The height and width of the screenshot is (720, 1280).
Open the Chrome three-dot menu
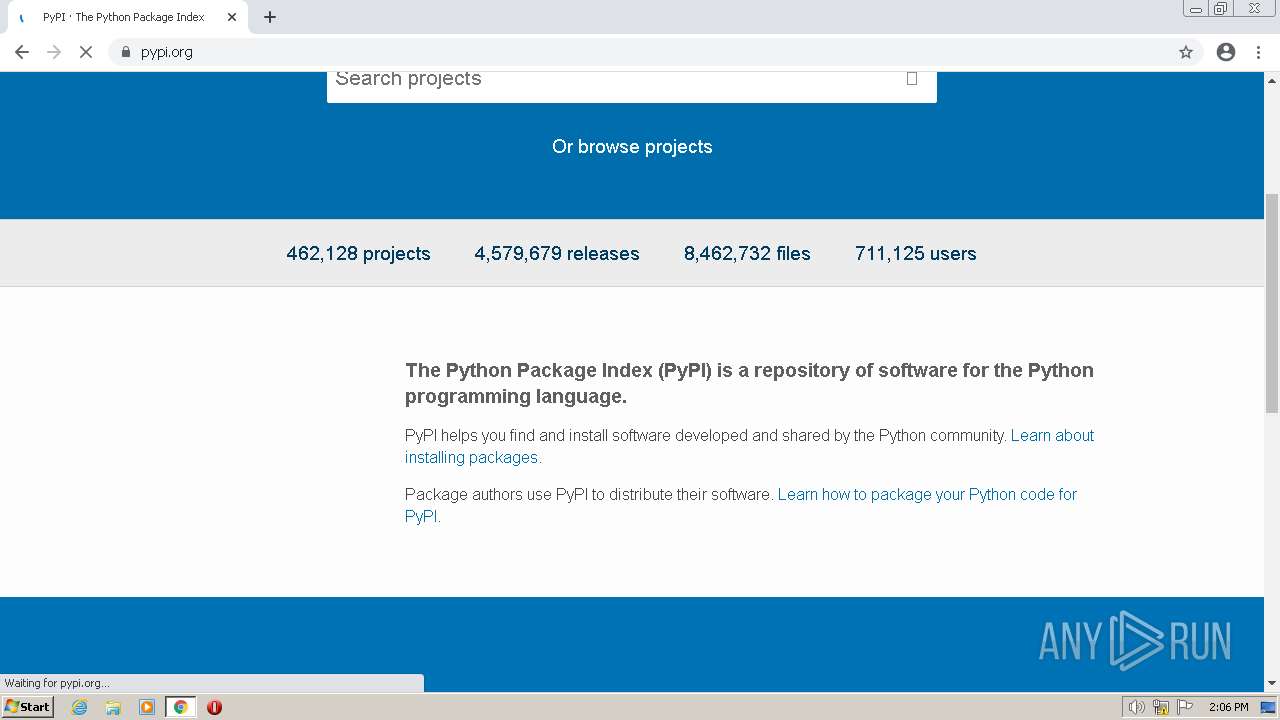[1258, 52]
